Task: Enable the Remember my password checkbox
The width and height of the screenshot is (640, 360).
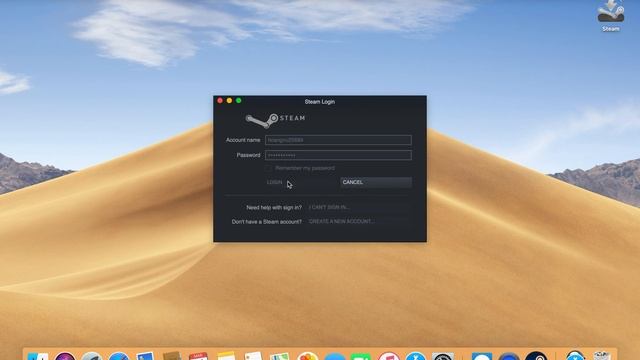Action: 269,168
